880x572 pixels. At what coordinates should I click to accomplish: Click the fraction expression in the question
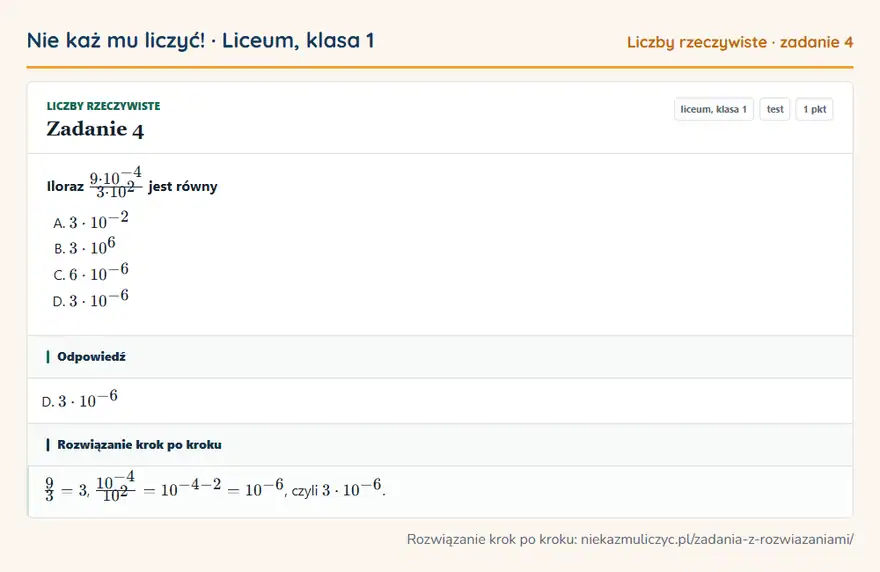tap(116, 183)
